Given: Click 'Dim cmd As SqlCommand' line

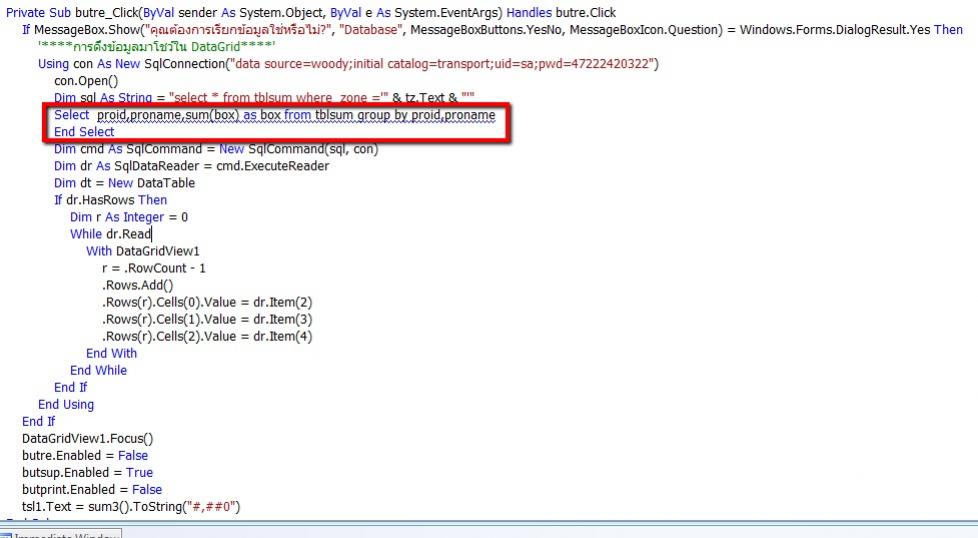Looking at the screenshot, I should (x=216, y=149).
